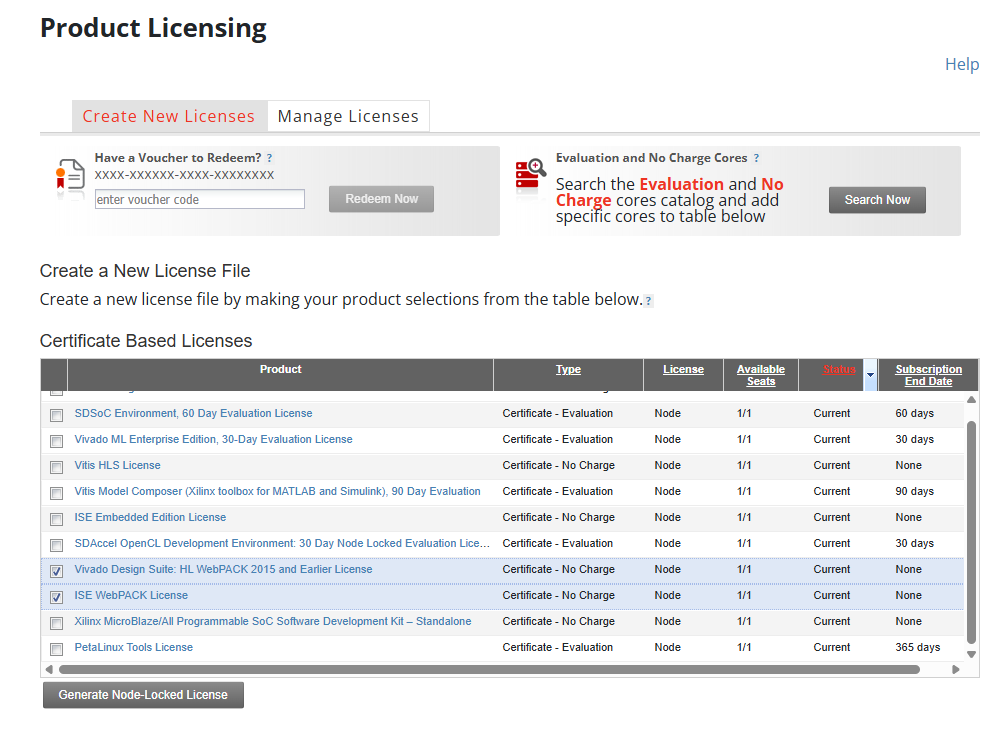Switch to Manage Licenses tab
Viewport: 1001px width, 745px height.
point(348,116)
